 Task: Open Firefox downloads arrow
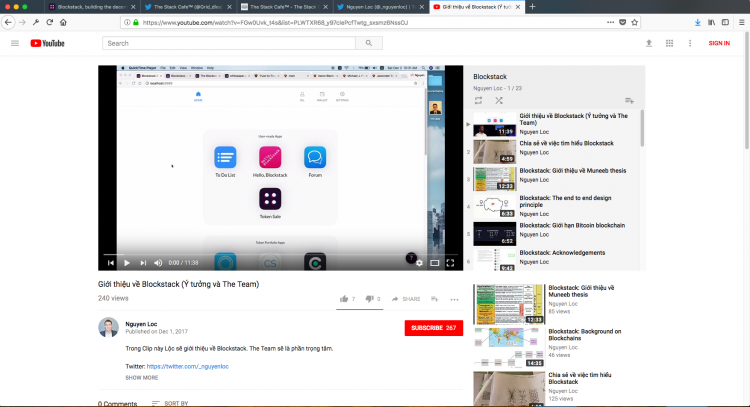(698, 22)
